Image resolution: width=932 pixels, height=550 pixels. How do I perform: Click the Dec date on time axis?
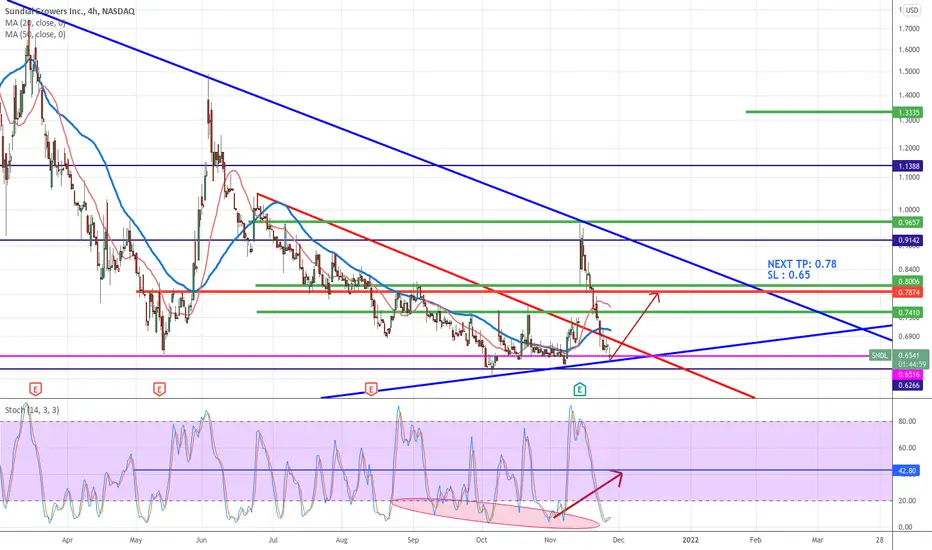pyautogui.click(x=618, y=540)
